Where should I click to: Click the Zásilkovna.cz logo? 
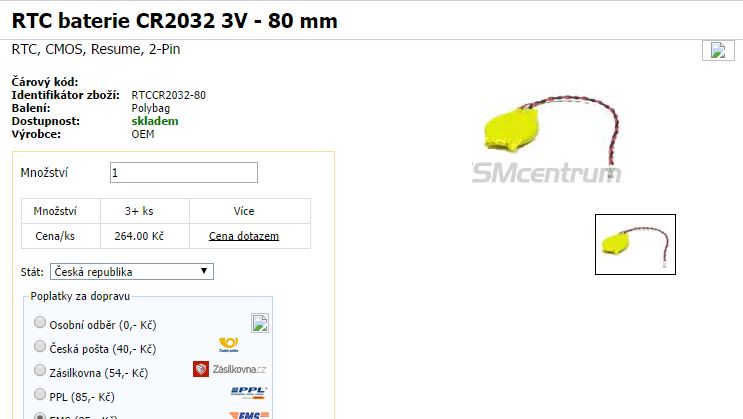(x=230, y=369)
